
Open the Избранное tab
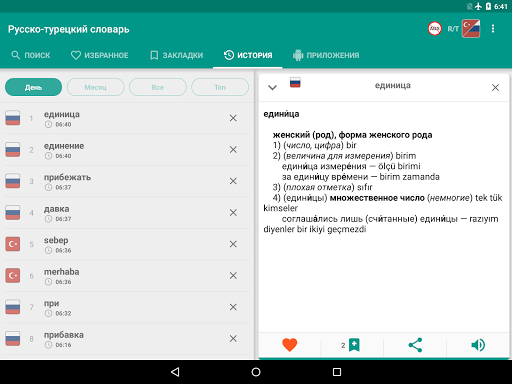(99, 55)
